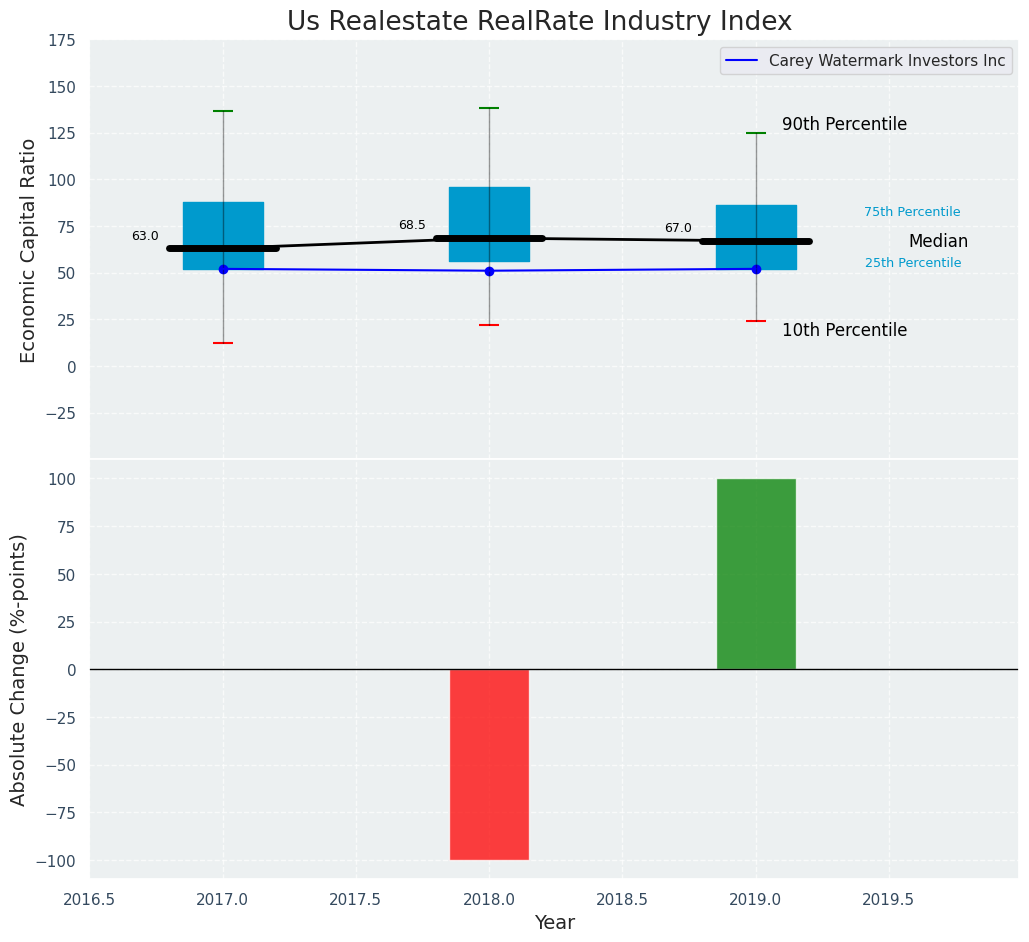Click the chart title Us Realestate RealRate Industry Index
The height and width of the screenshot is (942, 1029).
pos(539,22)
